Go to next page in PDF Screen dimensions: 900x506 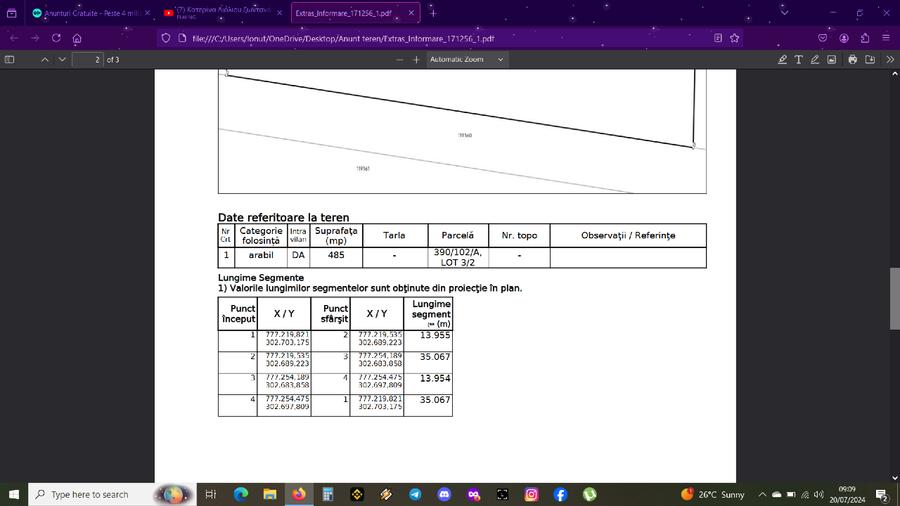pyautogui.click(x=64, y=59)
